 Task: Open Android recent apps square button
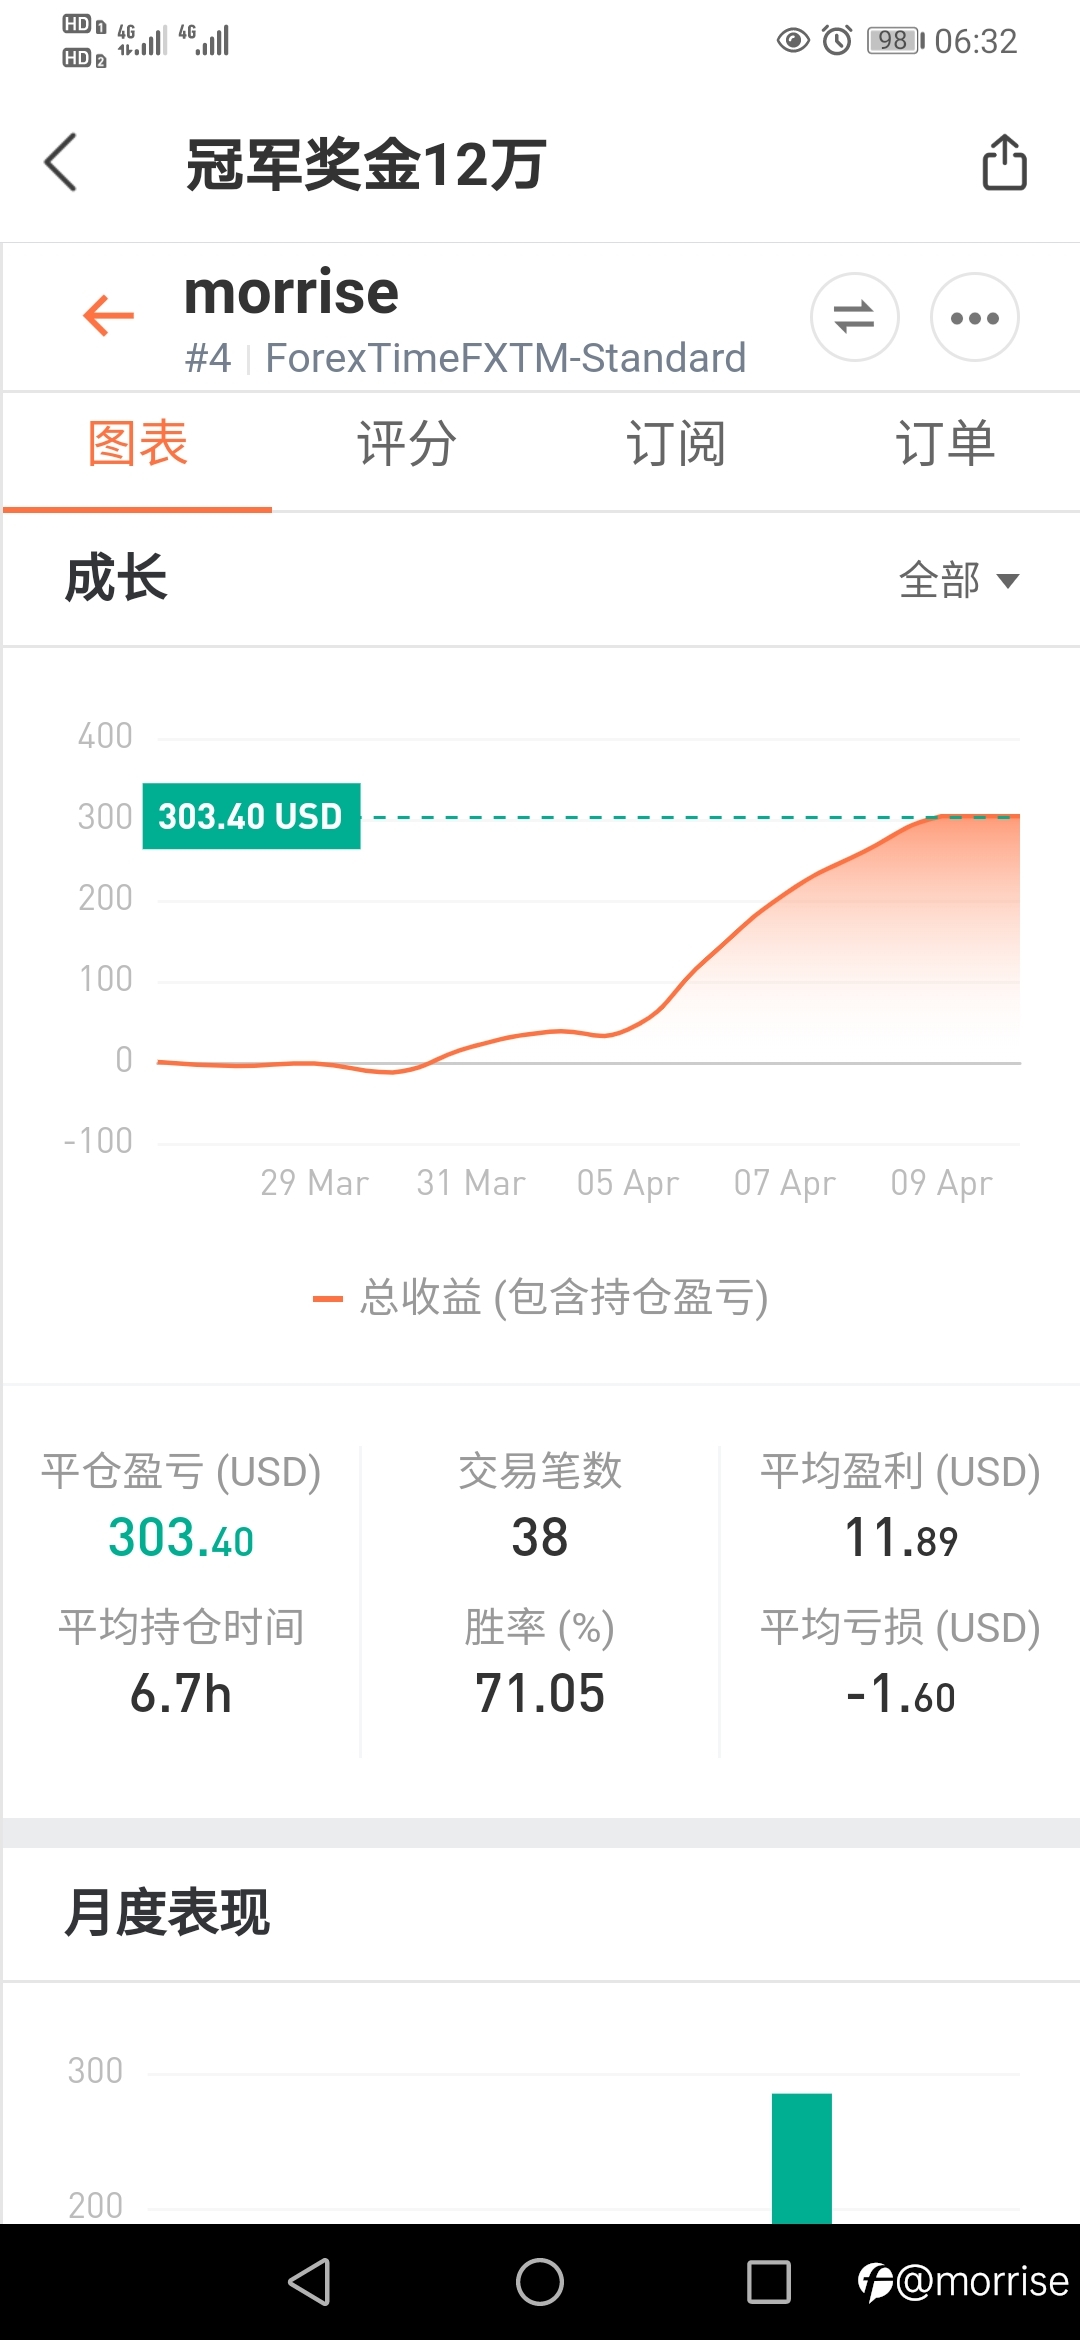[769, 2282]
